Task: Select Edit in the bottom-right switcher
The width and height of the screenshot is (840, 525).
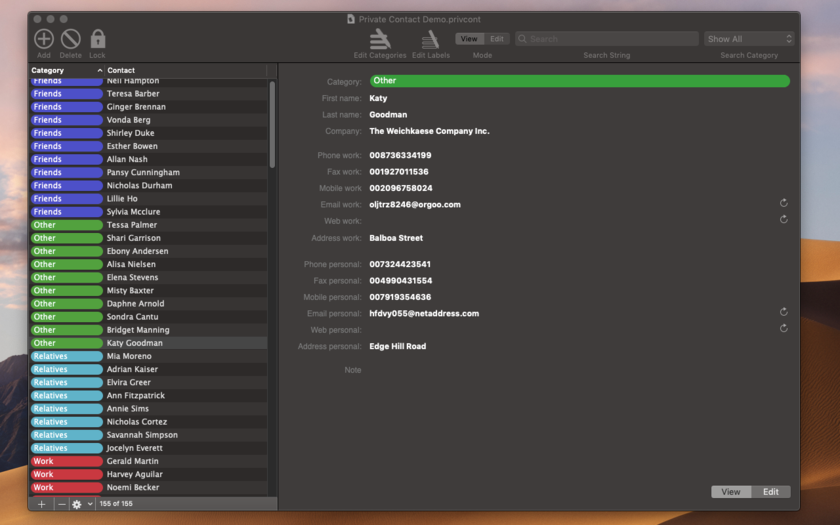Action: [x=770, y=492]
